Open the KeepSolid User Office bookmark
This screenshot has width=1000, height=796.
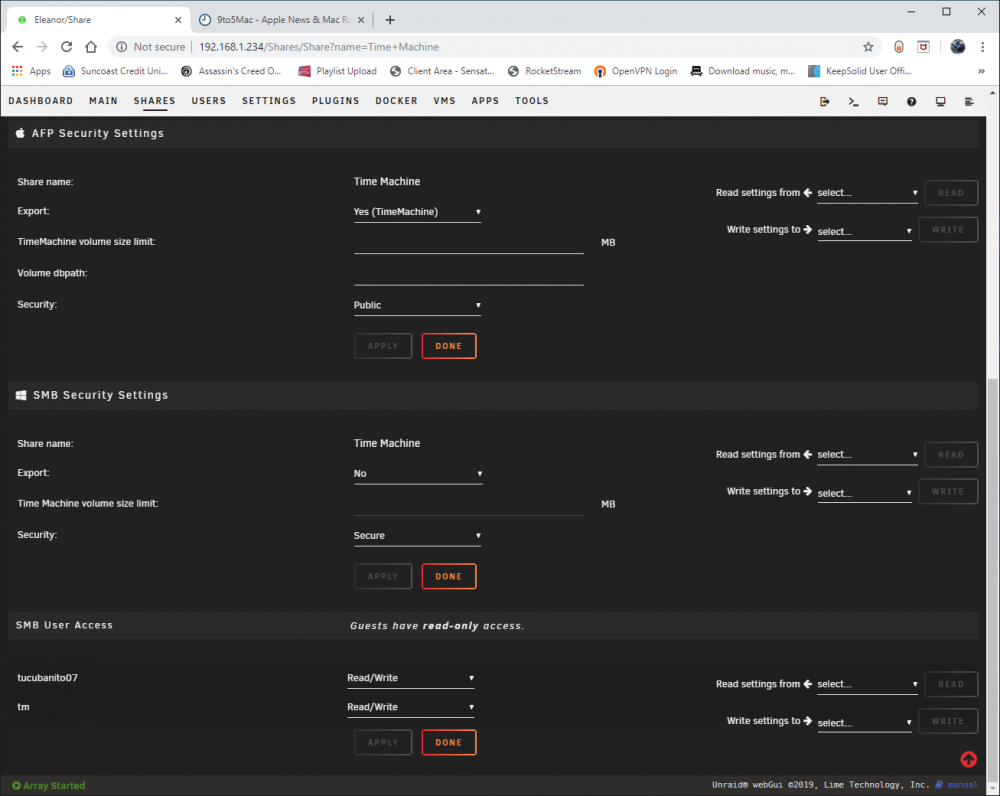point(859,71)
